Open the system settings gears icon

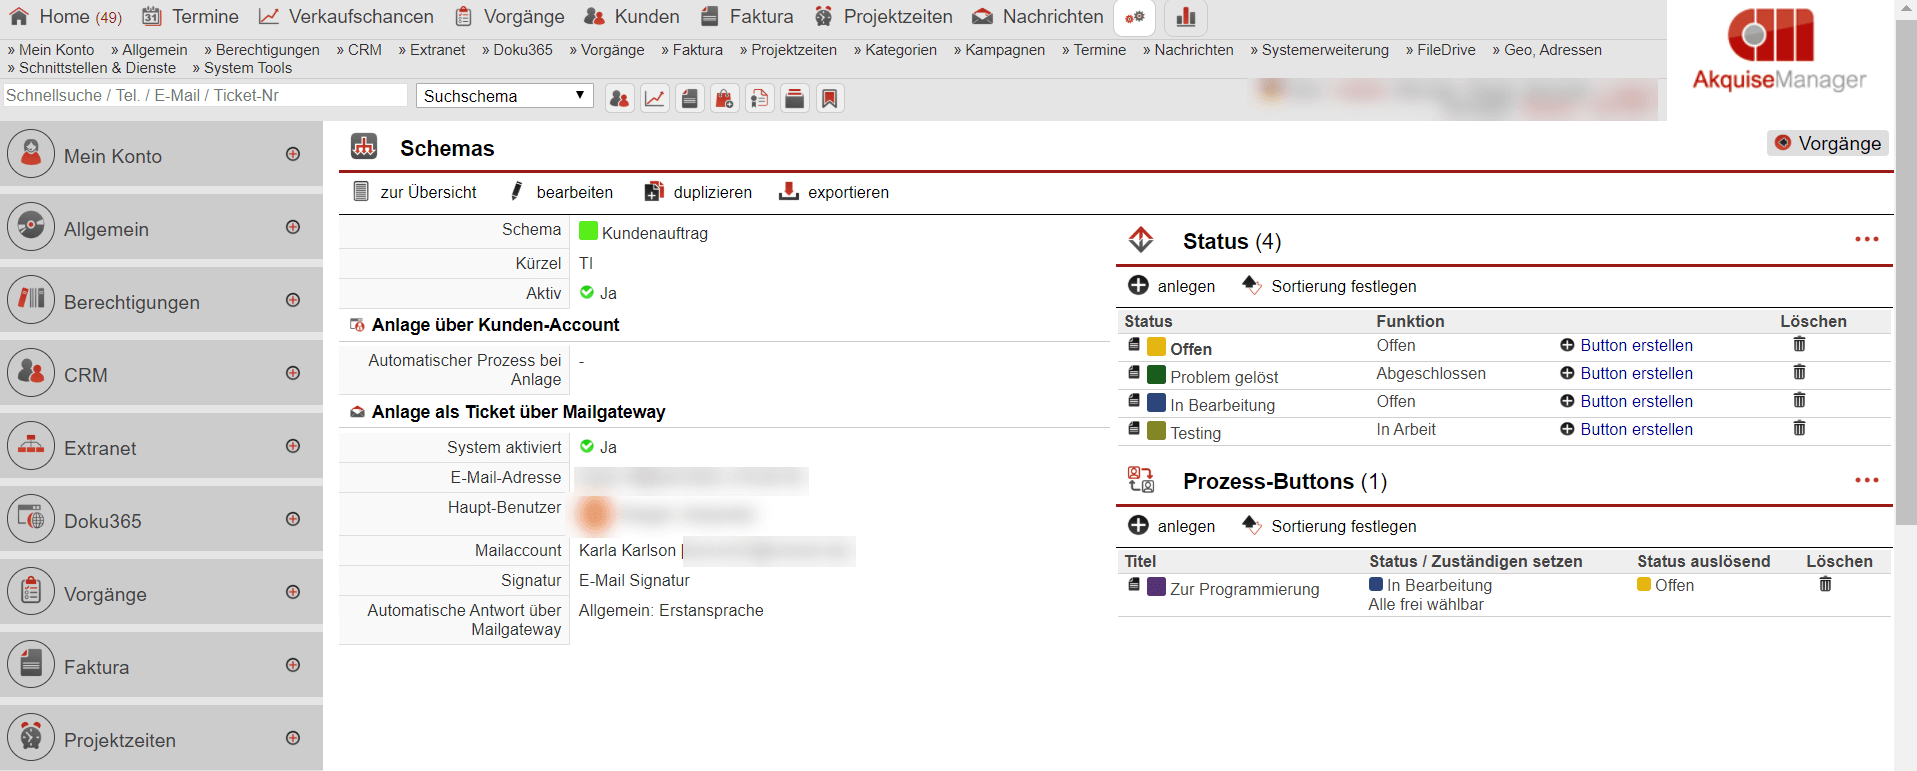point(1134,17)
